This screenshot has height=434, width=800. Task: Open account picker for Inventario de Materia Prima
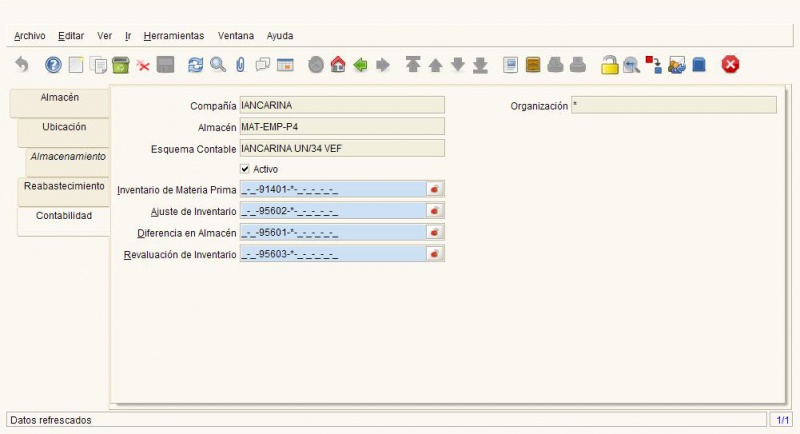pos(435,189)
